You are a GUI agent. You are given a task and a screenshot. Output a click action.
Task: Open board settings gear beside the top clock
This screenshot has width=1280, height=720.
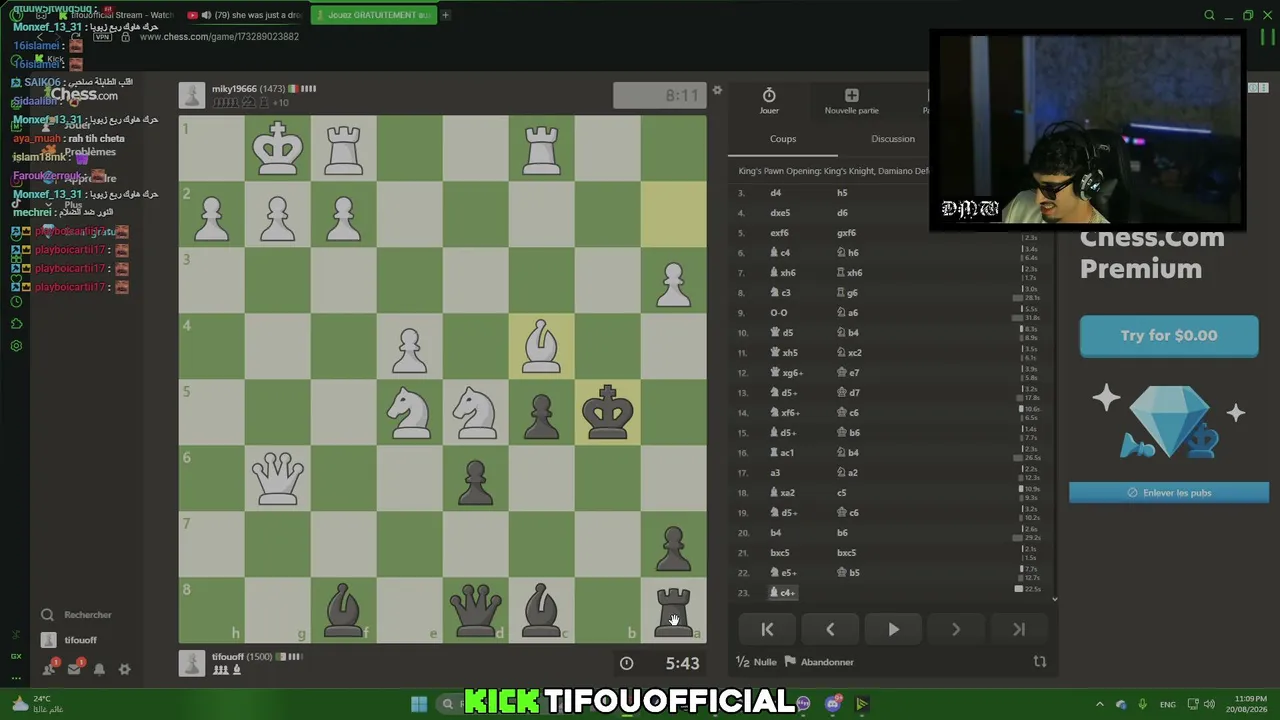717,91
